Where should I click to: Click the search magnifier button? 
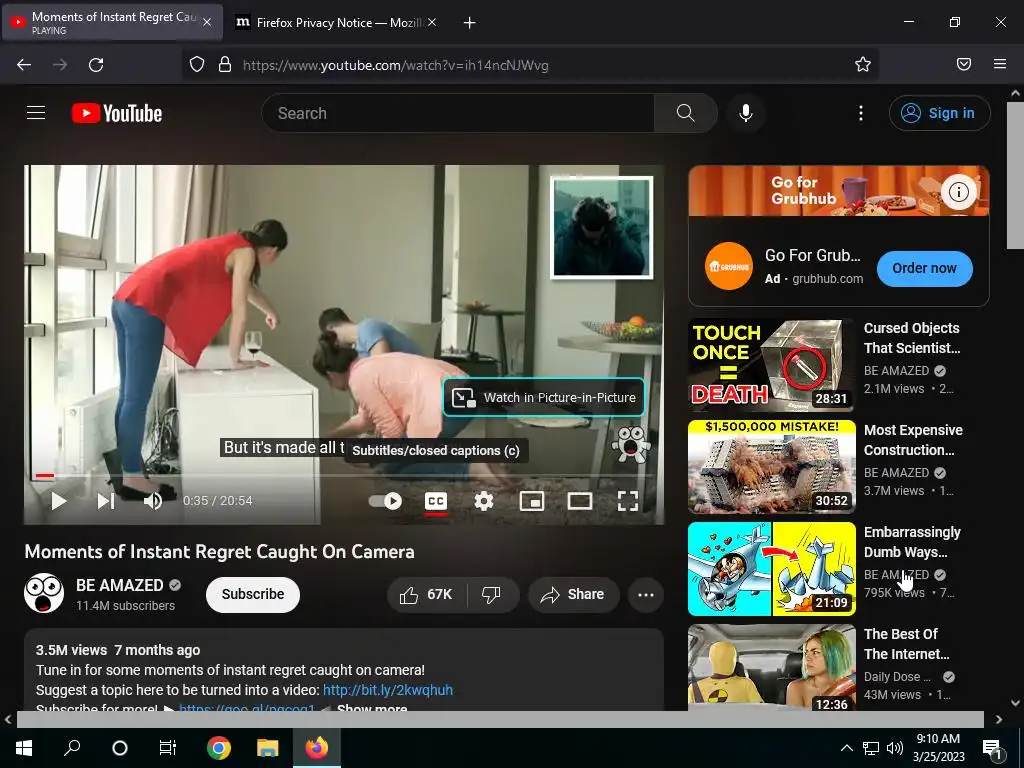click(x=686, y=113)
